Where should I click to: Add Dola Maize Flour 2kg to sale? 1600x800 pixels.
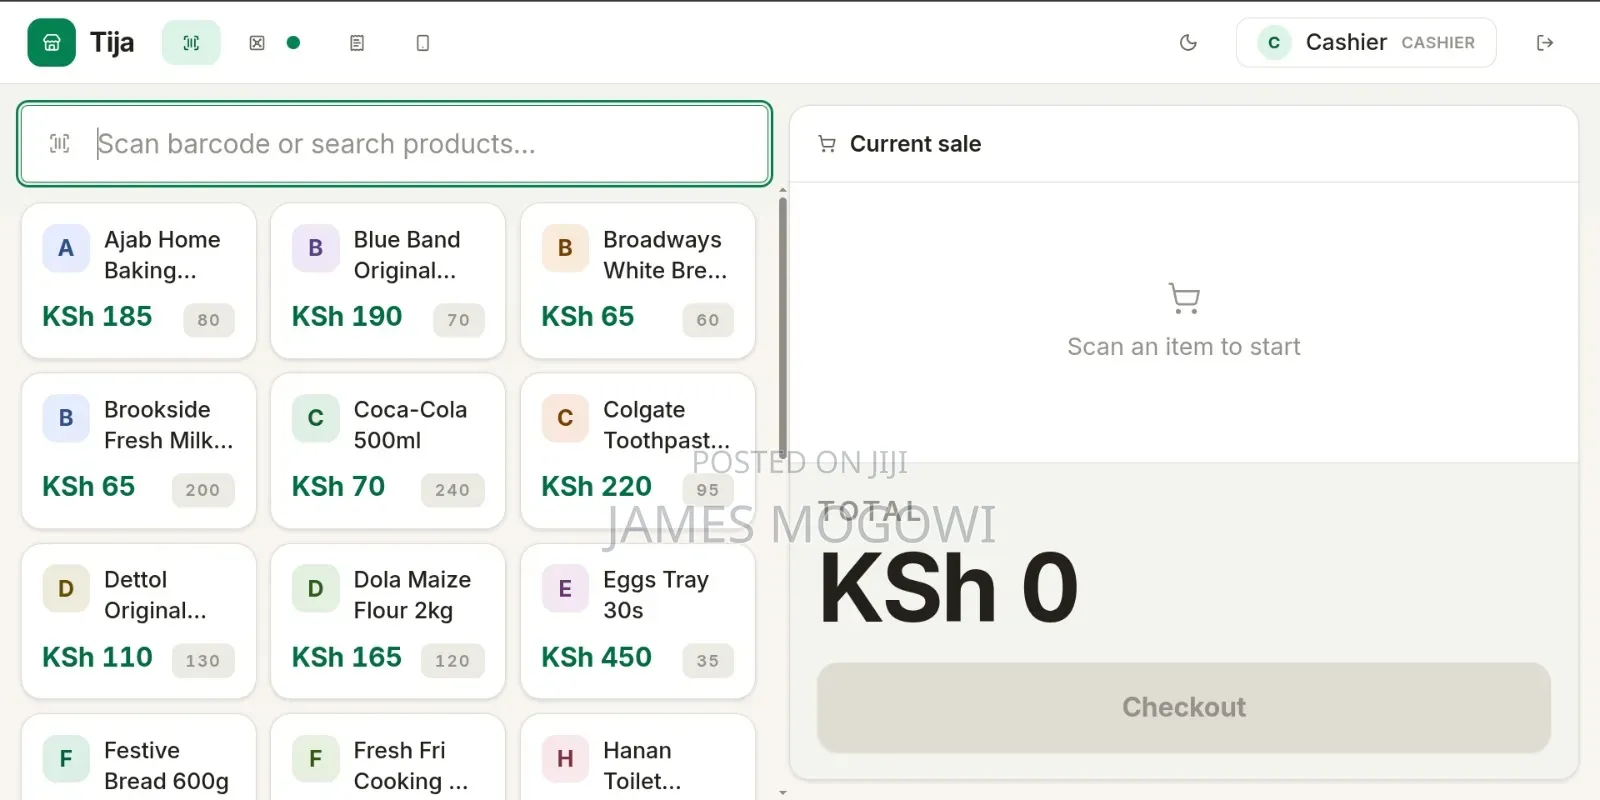click(x=388, y=621)
